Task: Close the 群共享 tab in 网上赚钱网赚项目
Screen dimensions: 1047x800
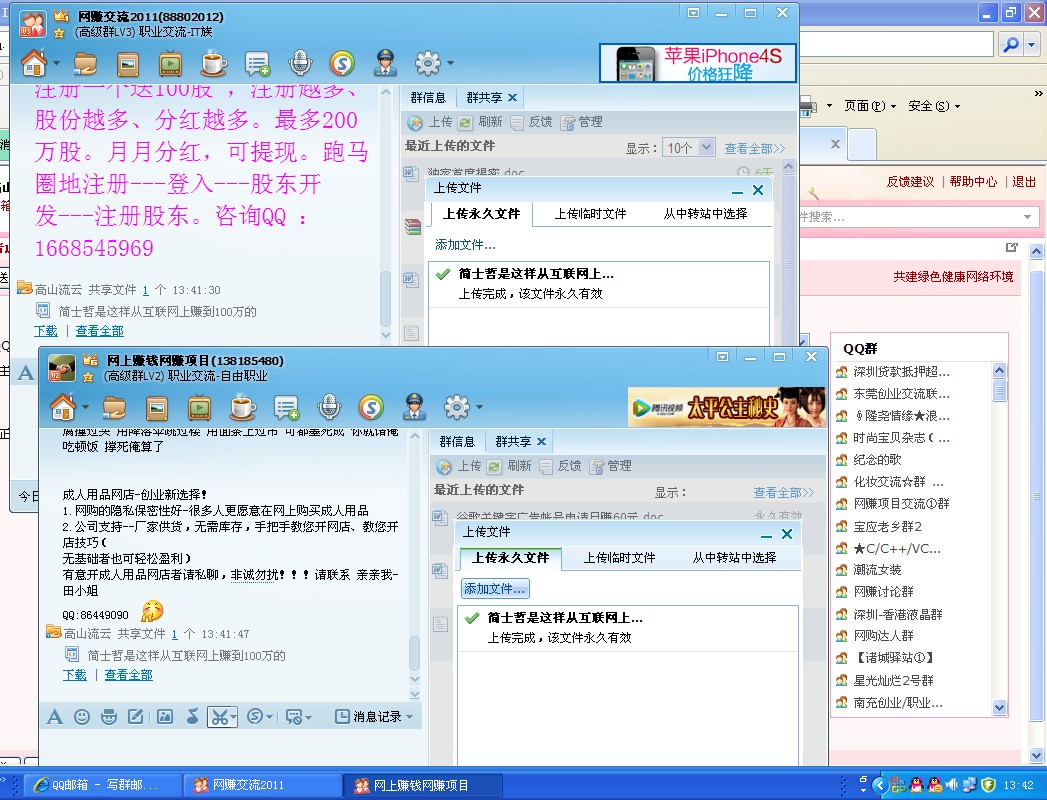Action: (542, 441)
